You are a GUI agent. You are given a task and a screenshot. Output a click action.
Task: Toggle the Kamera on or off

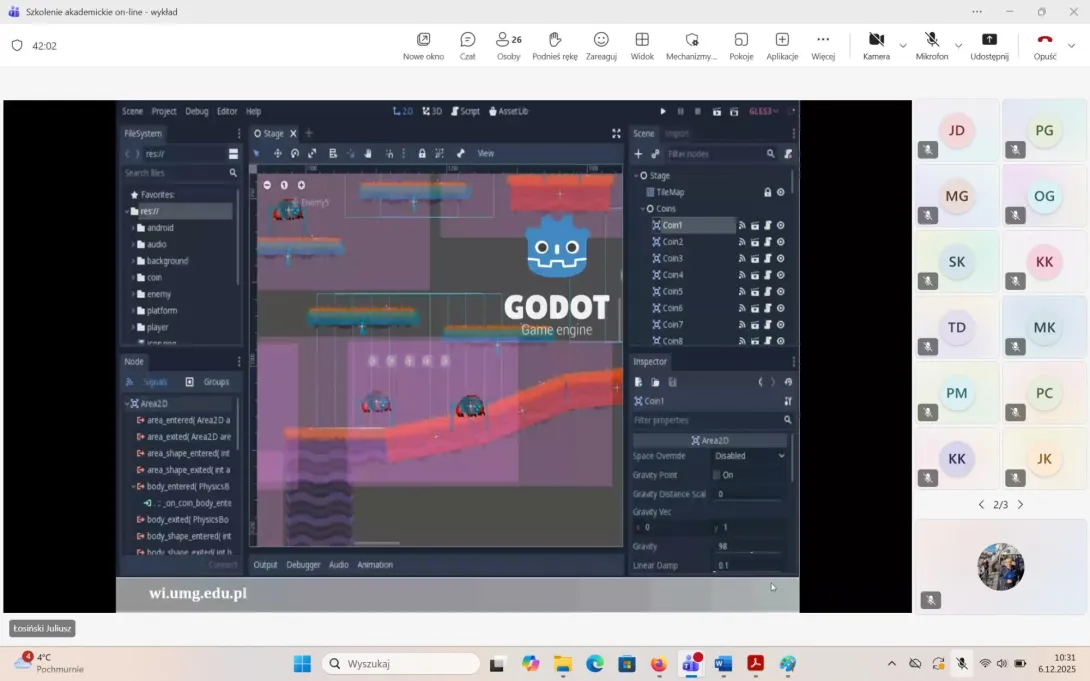coord(876,45)
